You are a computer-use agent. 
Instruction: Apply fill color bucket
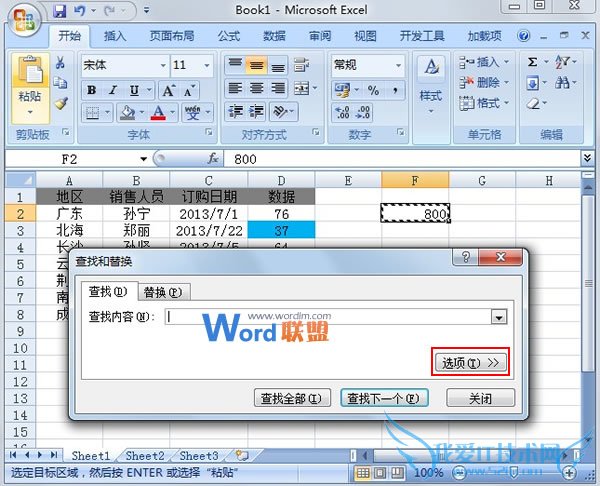click(127, 113)
